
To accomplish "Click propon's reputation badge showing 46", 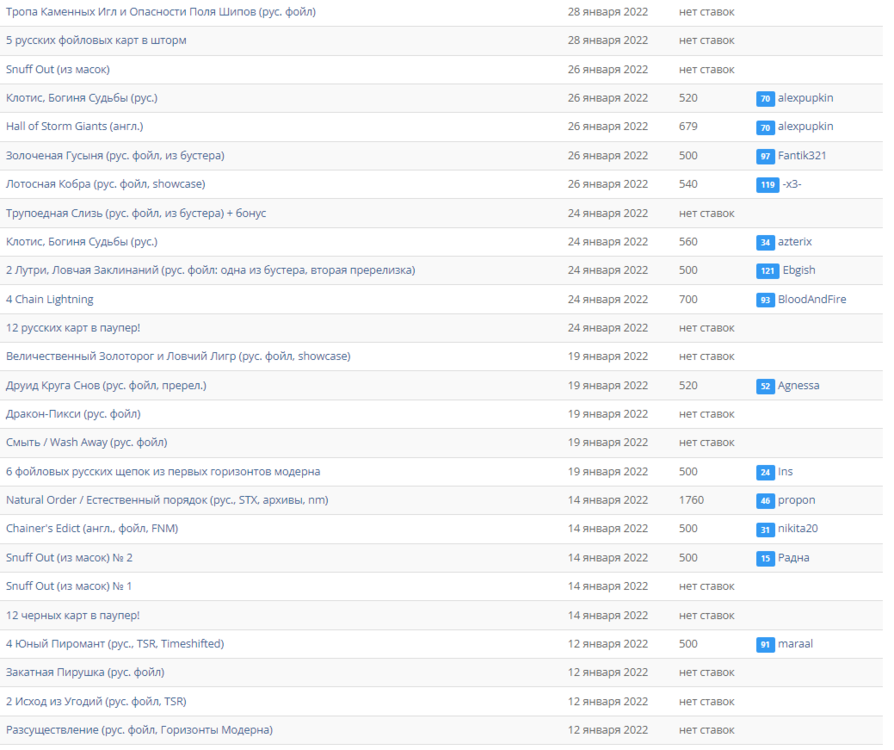I will coord(765,500).
